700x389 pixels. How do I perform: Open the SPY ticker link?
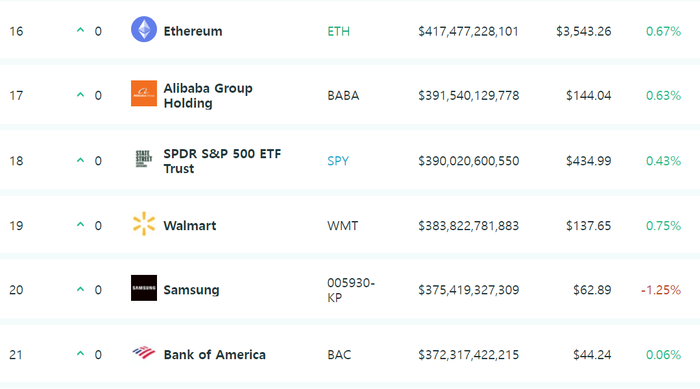(338, 161)
